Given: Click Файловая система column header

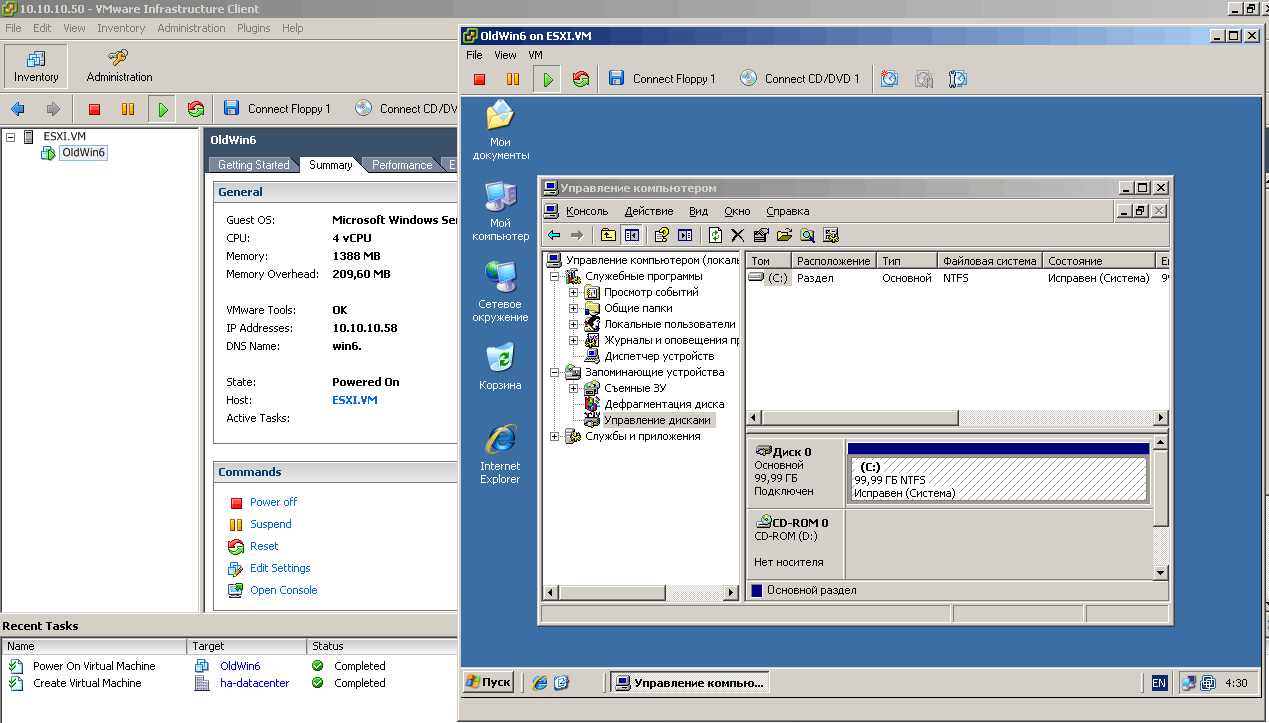Looking at the screenshot, I should pos(990,261).
